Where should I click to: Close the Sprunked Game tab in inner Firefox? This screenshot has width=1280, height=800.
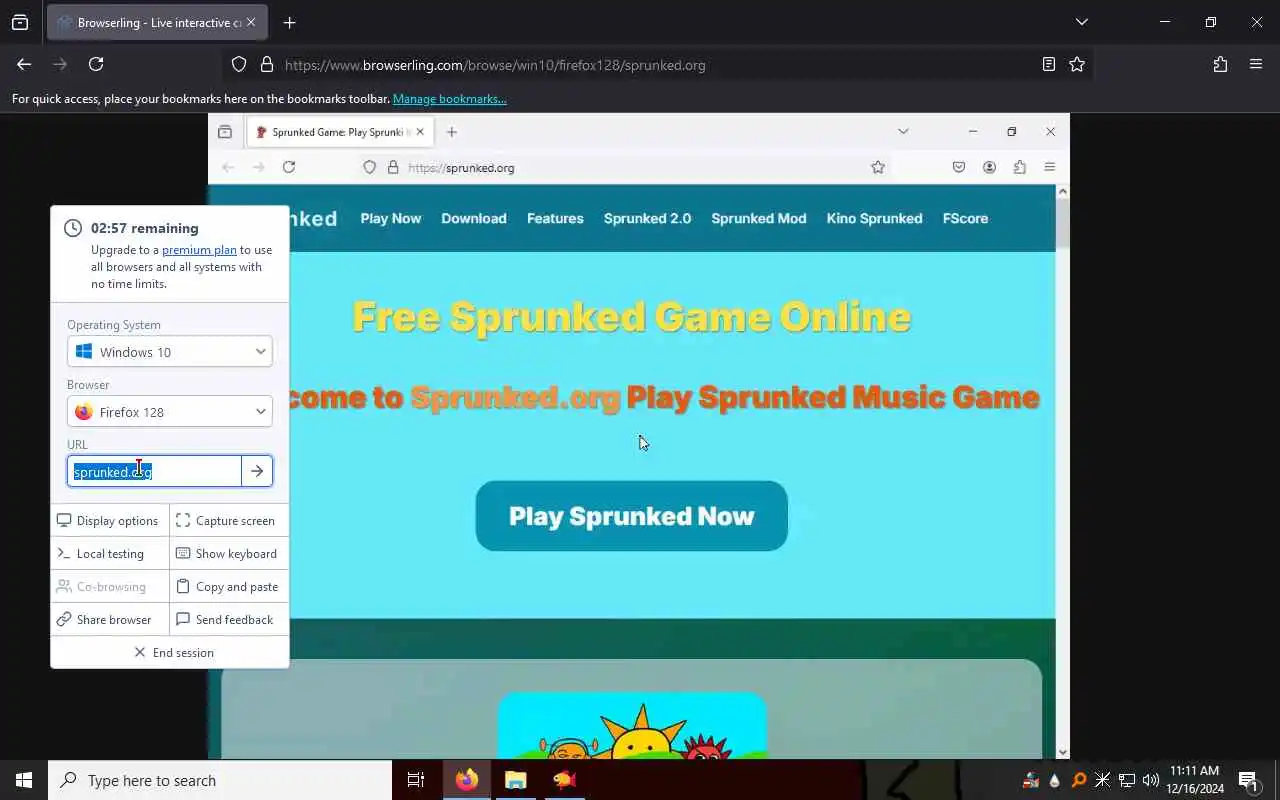[420, 132]
